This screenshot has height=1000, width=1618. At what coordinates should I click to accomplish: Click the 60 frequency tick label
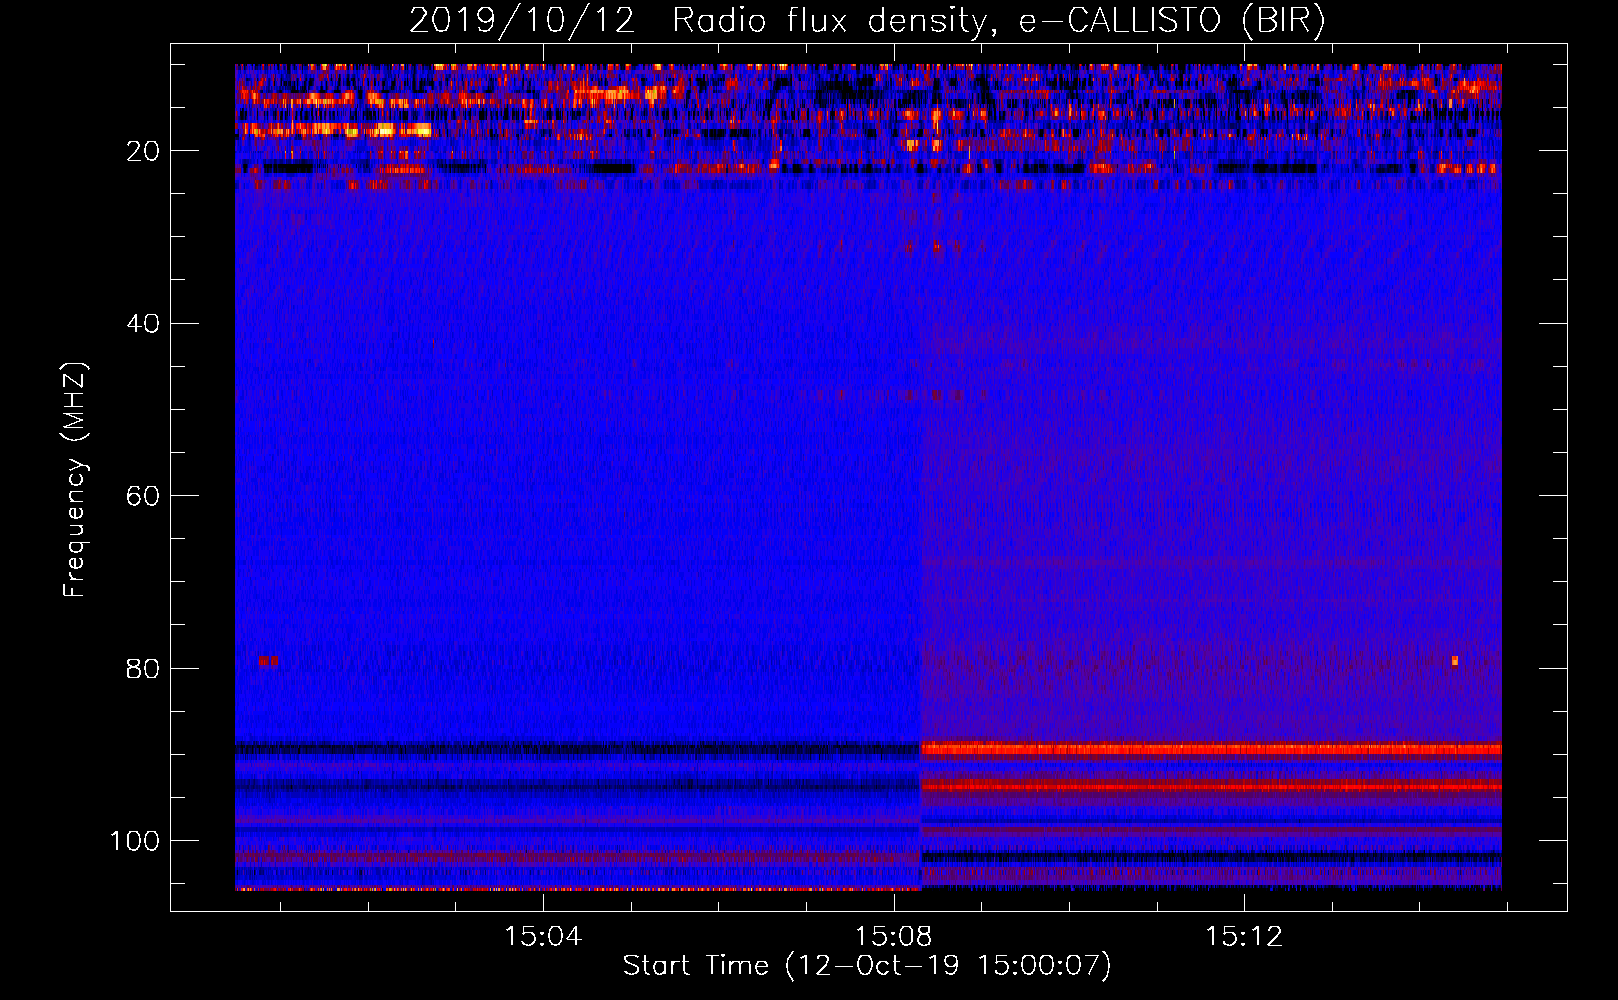coord(144,496)
